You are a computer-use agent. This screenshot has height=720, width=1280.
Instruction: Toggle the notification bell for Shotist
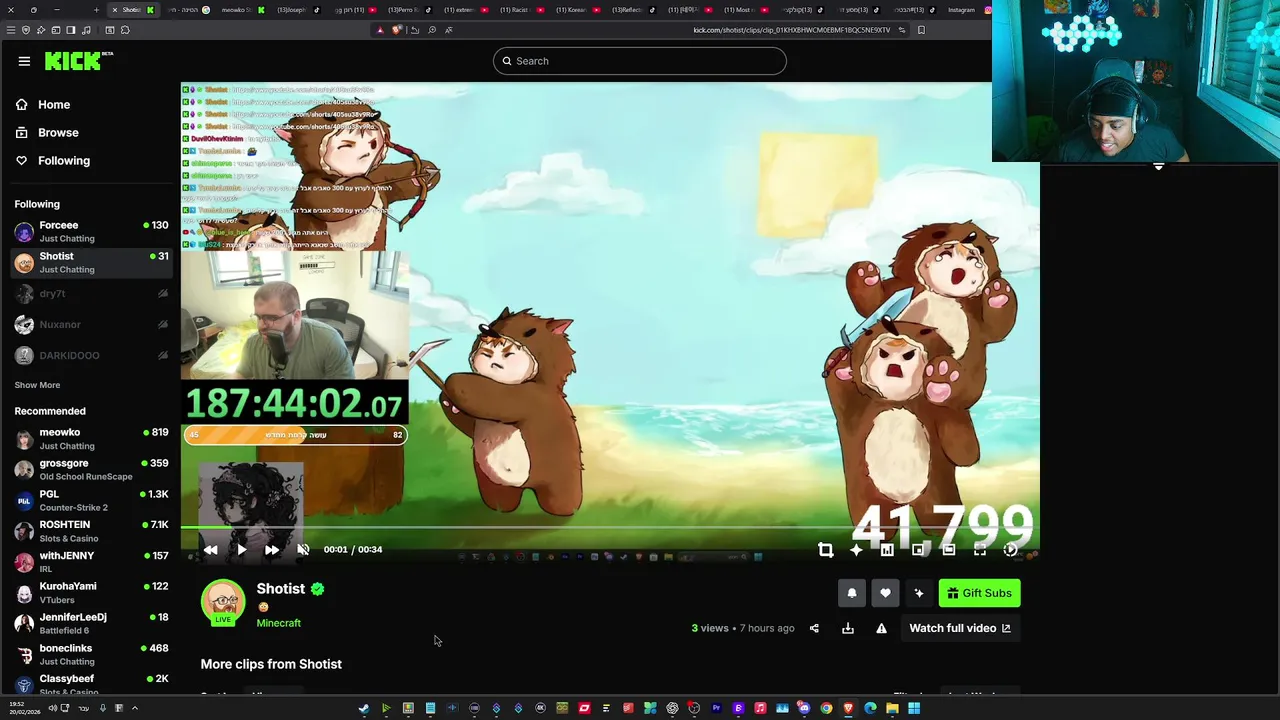[852, 593]
